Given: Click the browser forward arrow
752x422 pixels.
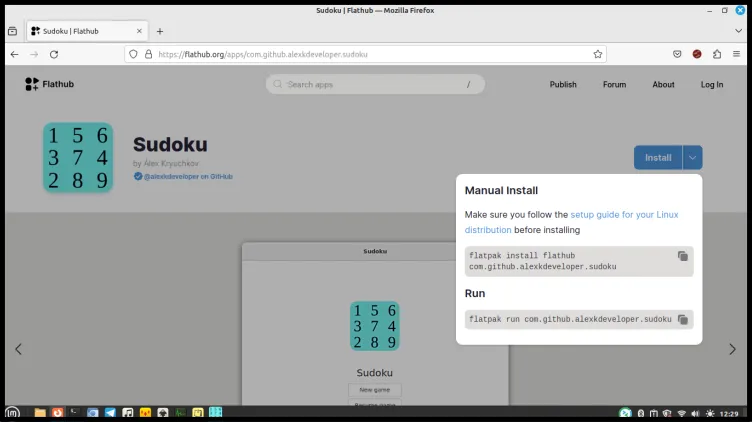Looking at the screenshot, I should coord(34,54).
